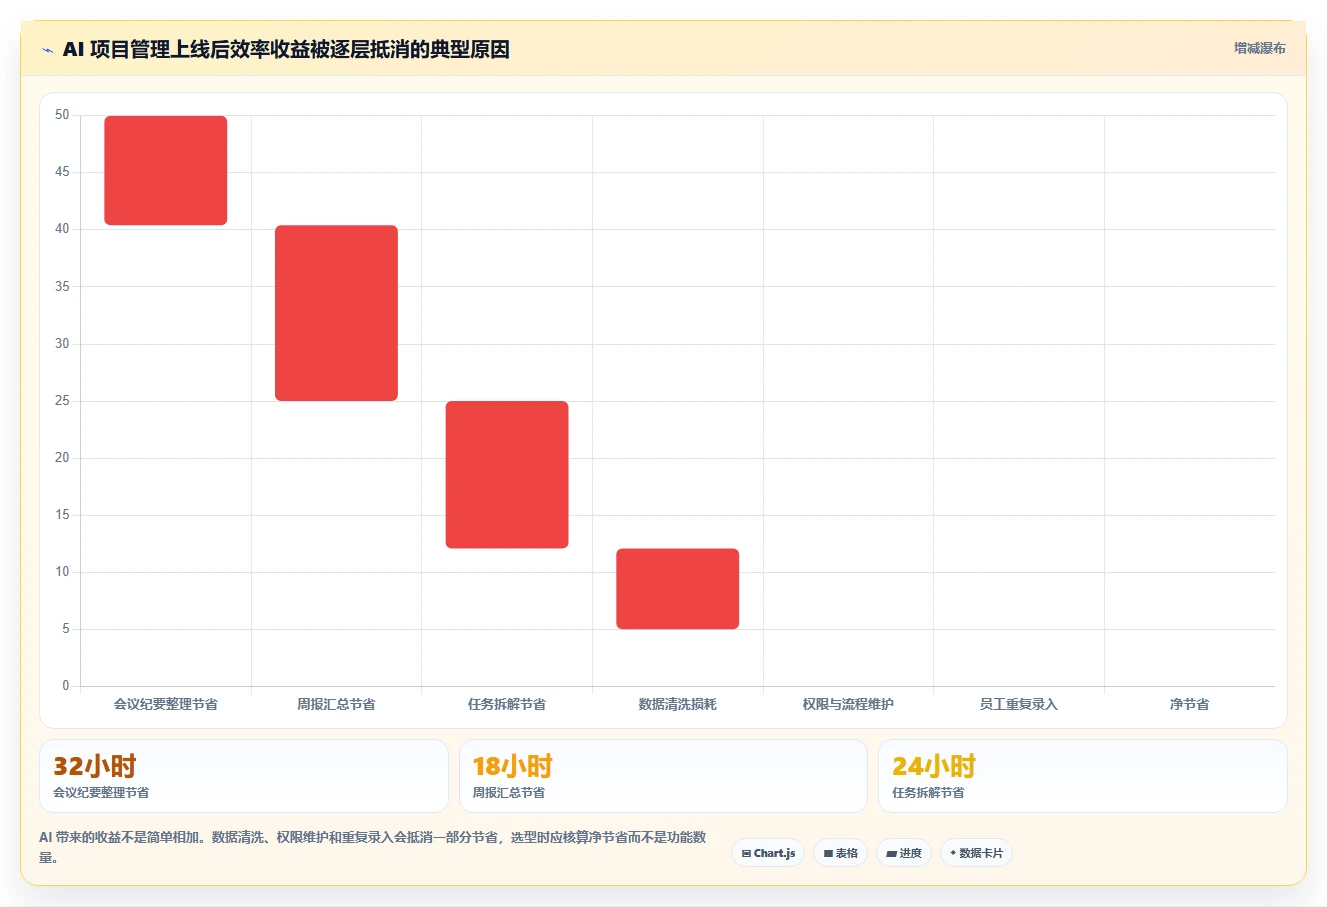Click the y-axis value 25
Screen dimensions: 1327x907
pos(62,401)
